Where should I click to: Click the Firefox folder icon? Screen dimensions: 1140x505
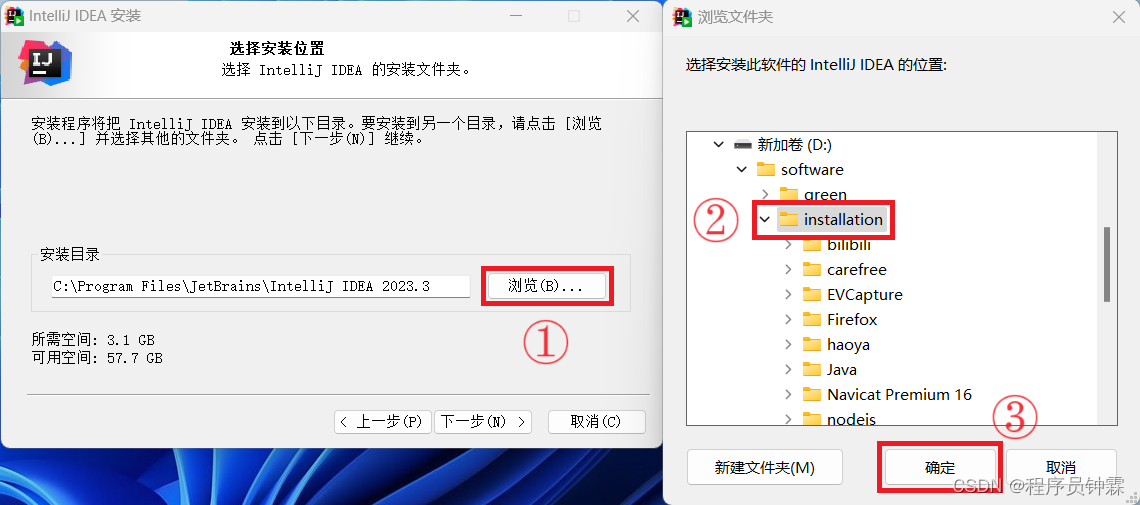(812, 319)
